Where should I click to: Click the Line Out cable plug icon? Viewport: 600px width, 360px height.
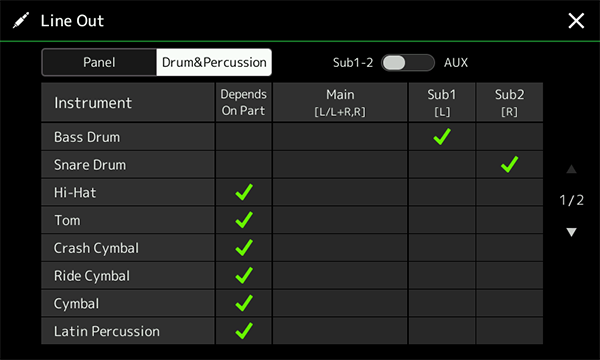coord(21,20)
